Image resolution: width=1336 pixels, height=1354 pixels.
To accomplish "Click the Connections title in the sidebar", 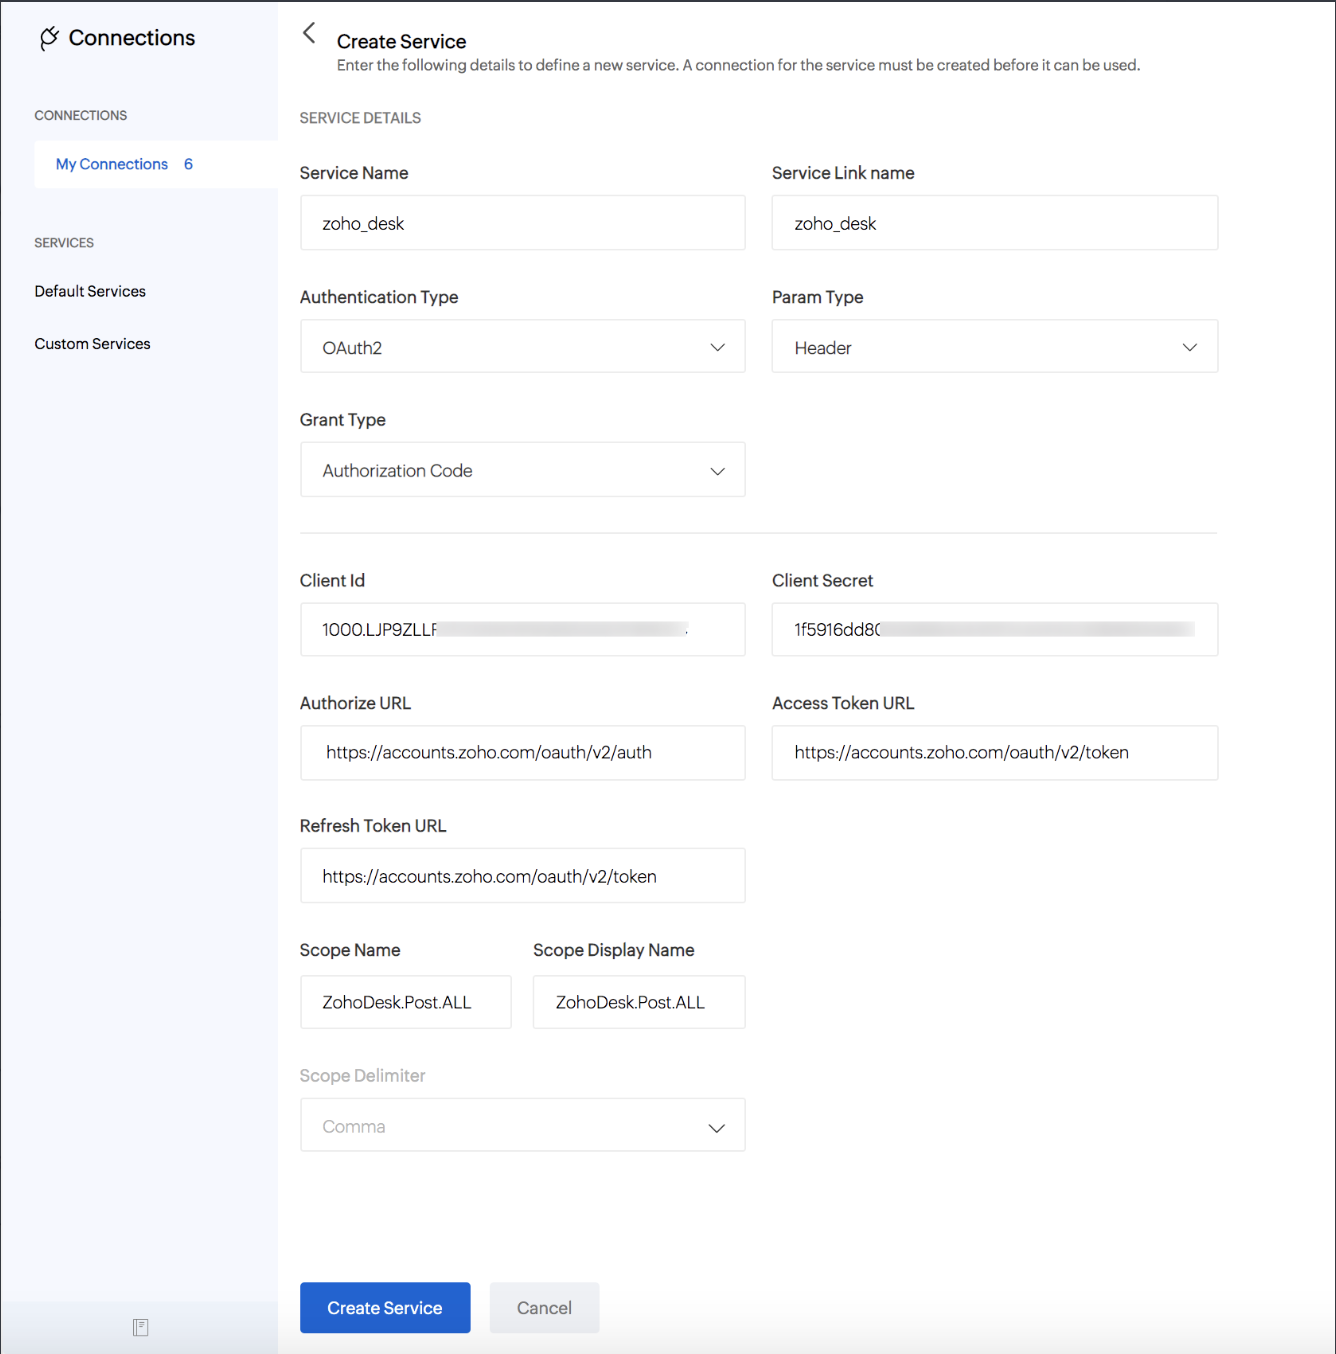I will (132, 38).
